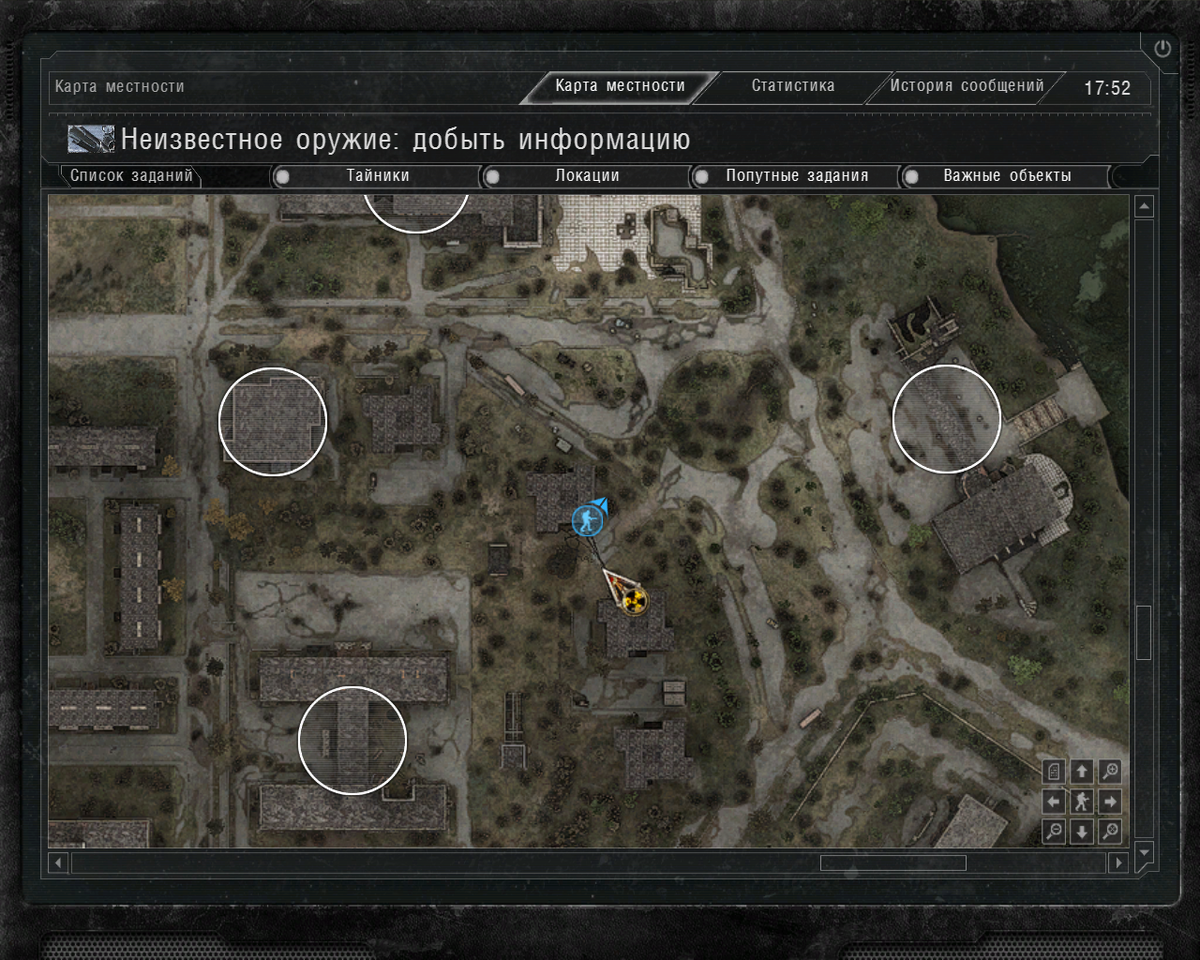Zoom out with the minus magnifier
1200x960 pixels.
coord(1054,831)
